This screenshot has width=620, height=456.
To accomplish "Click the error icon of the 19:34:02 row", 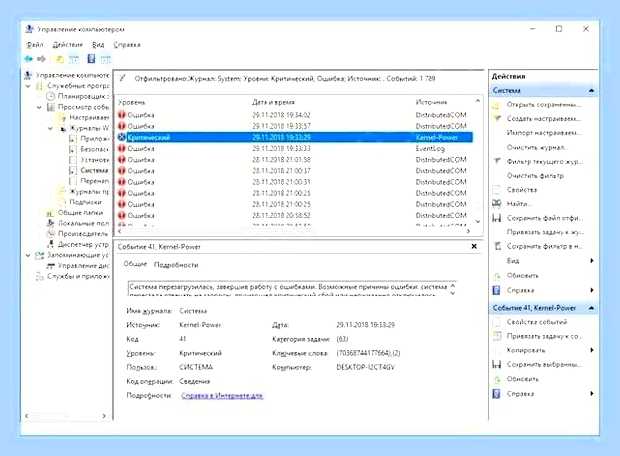I will 122,115.
